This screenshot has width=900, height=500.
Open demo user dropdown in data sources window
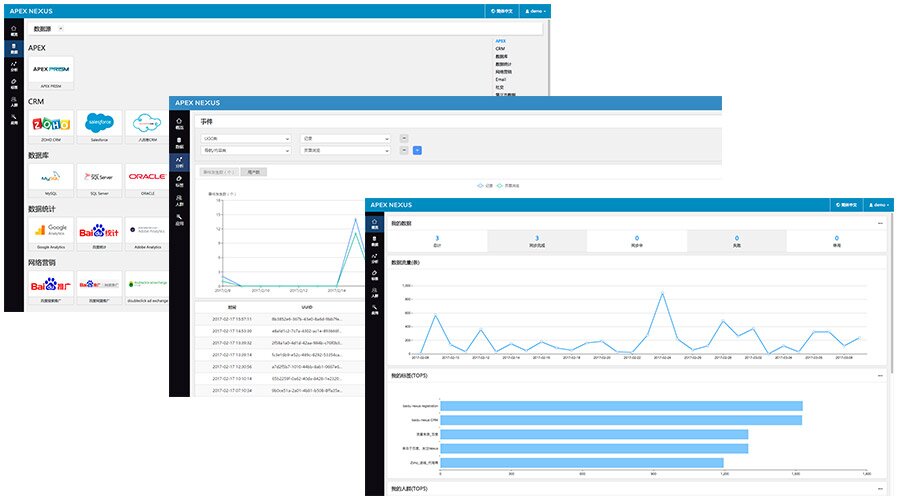click(x=534, y=11)
